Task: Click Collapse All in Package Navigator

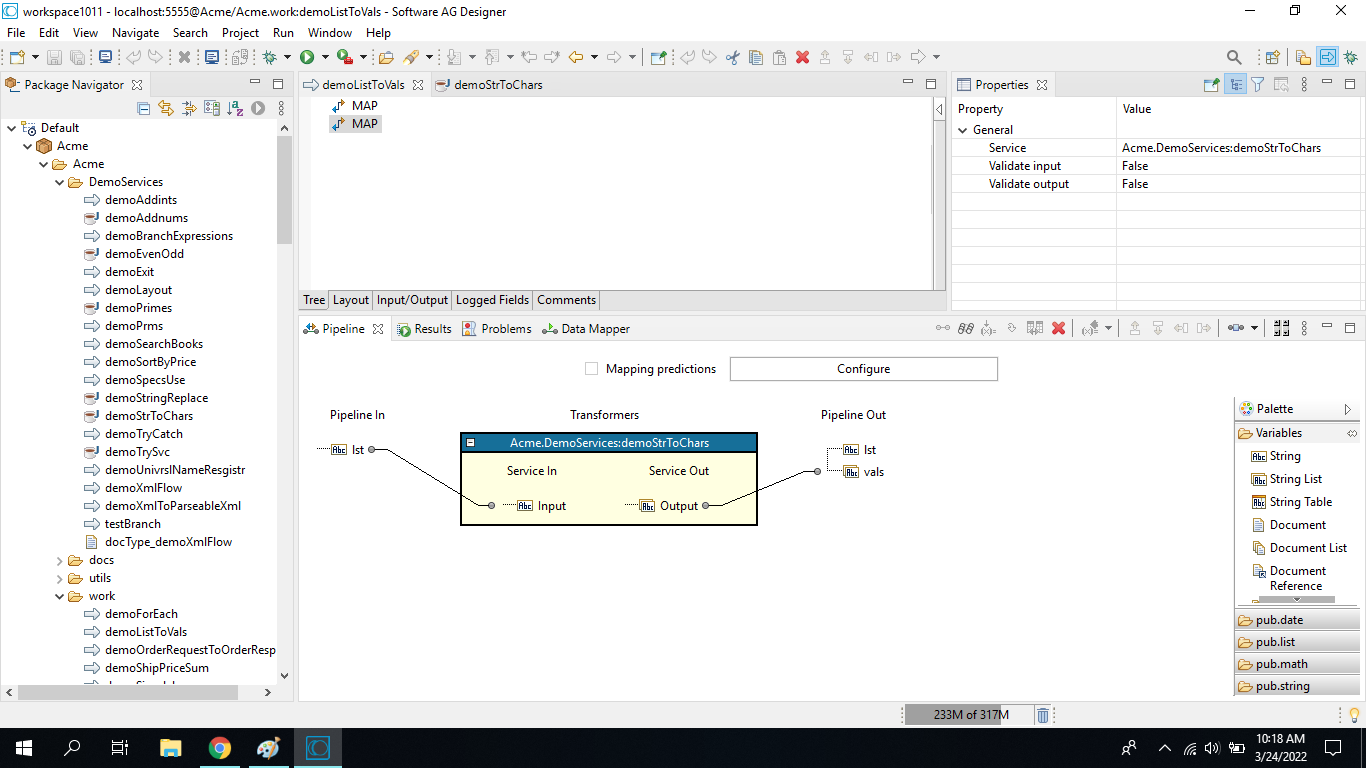Action: click(x=143, y=108)
